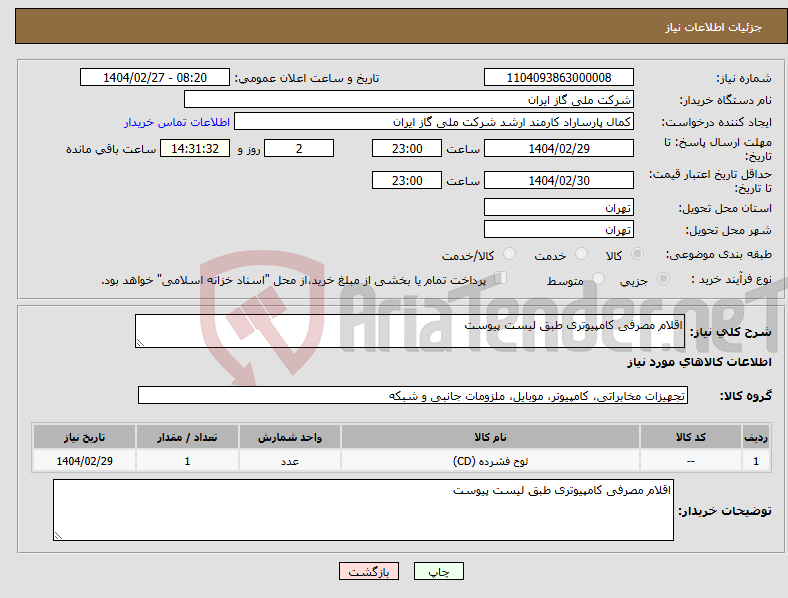Click the تعداد / مقدار column header
Image resolution: width=788 pixels, height=598 pixels.
point(187,437)
